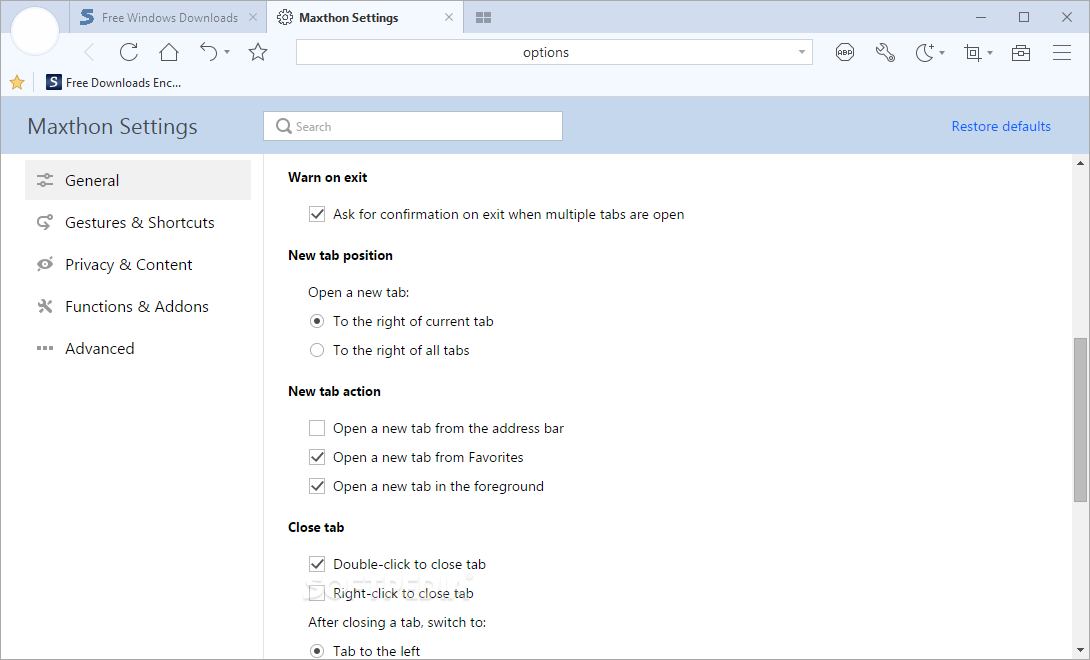The height and width of the screenshot is (660, 1090).
Task: Go back with the back arrow
Action: pyautogui.click(x=89, y=52)
